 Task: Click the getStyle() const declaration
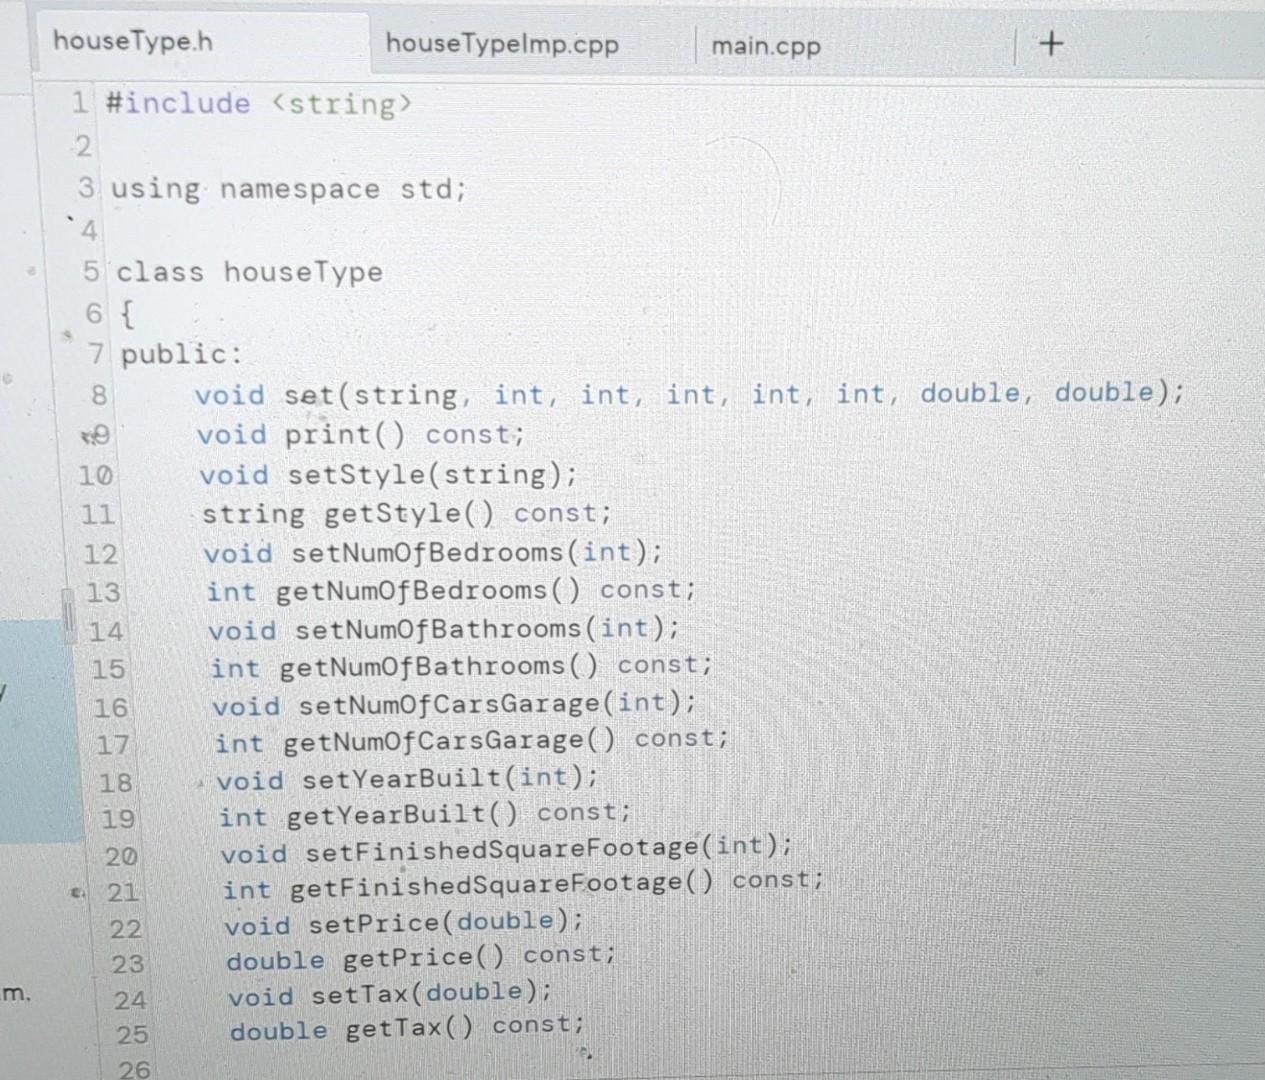pos(400,513)
